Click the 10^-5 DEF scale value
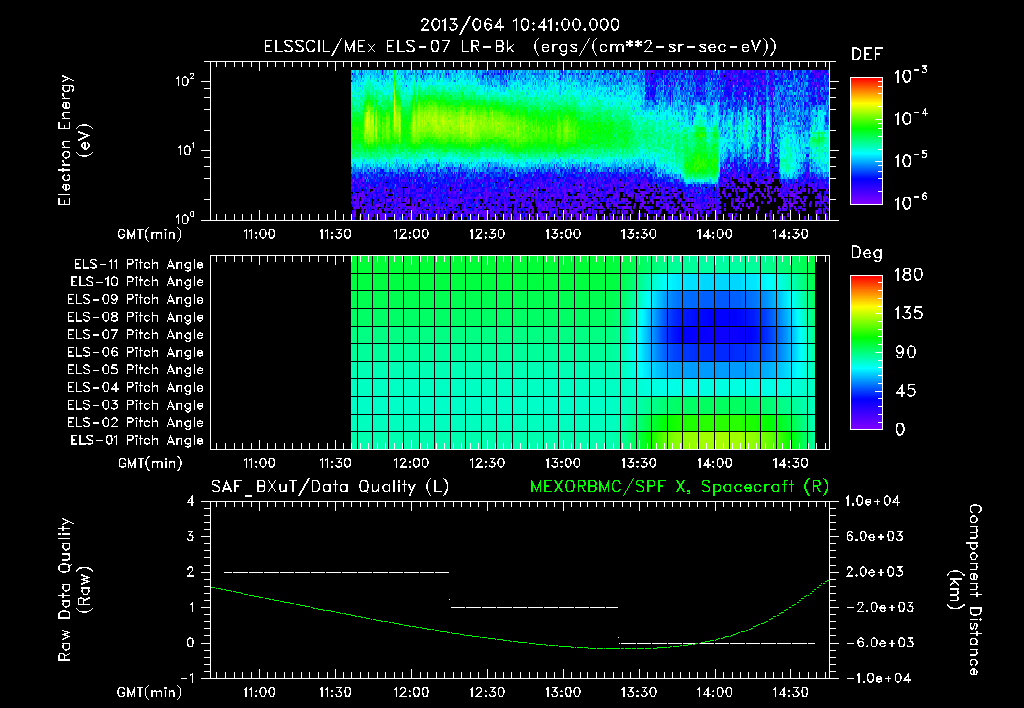Image resolution: width=1024 pixels, height=708 pixels. point(910,160)
